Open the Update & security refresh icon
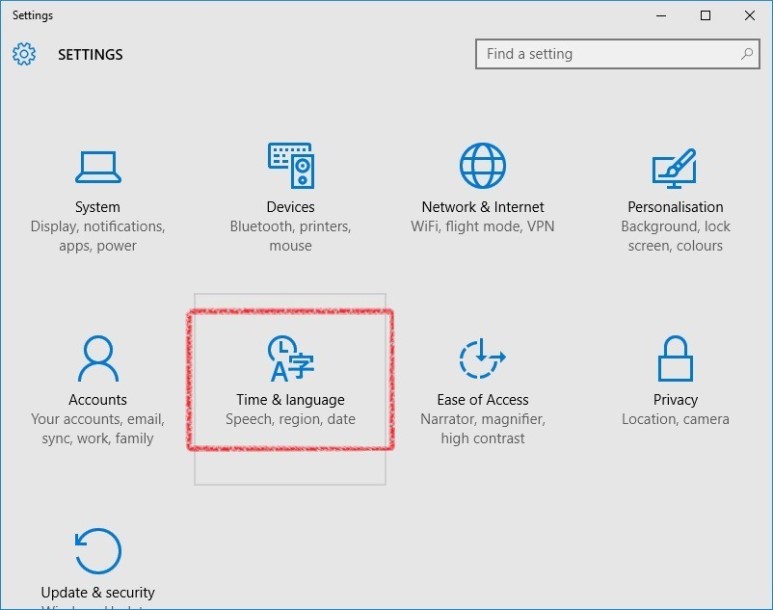Viewport: 773px width, 610px height. point(98,551)
